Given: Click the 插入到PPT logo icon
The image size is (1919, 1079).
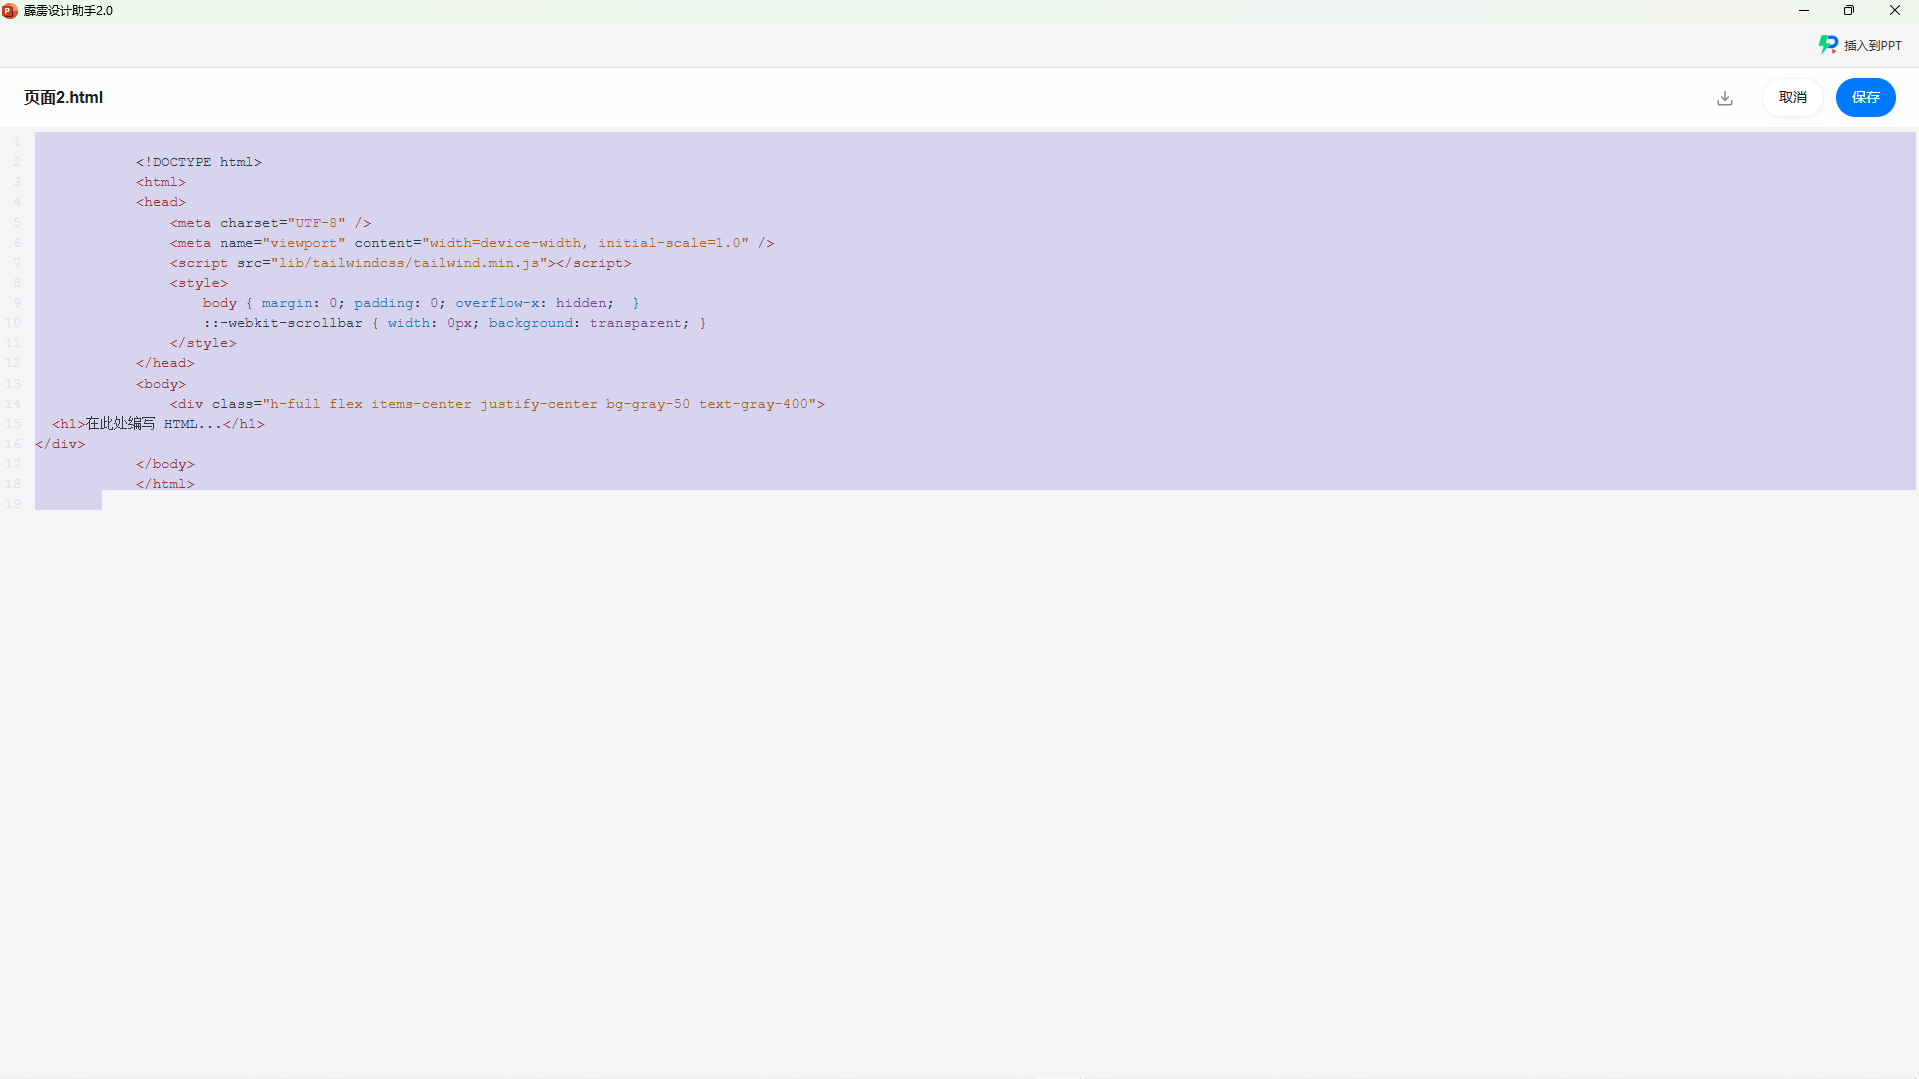Looking at the screenshot, I should 1828,45.
